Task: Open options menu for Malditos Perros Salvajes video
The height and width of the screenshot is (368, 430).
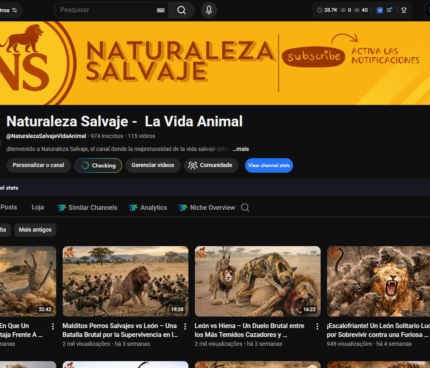Action: click(x=185, y=326)
